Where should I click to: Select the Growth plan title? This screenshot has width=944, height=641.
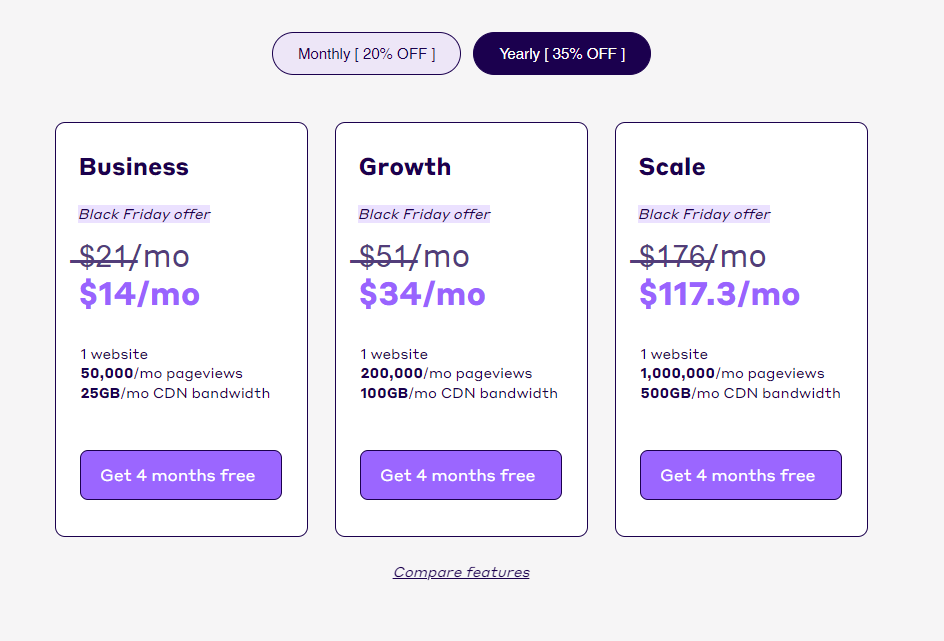click(x=405, y=167)
